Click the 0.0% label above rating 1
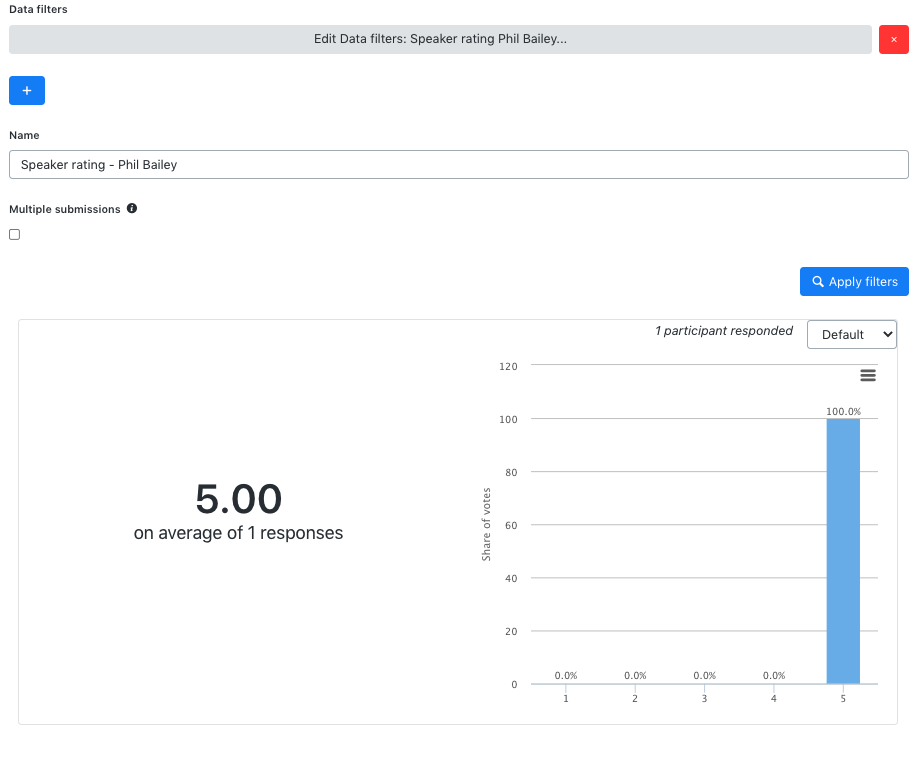This screenshot has height=757, width=922. [x=566, y=676]
